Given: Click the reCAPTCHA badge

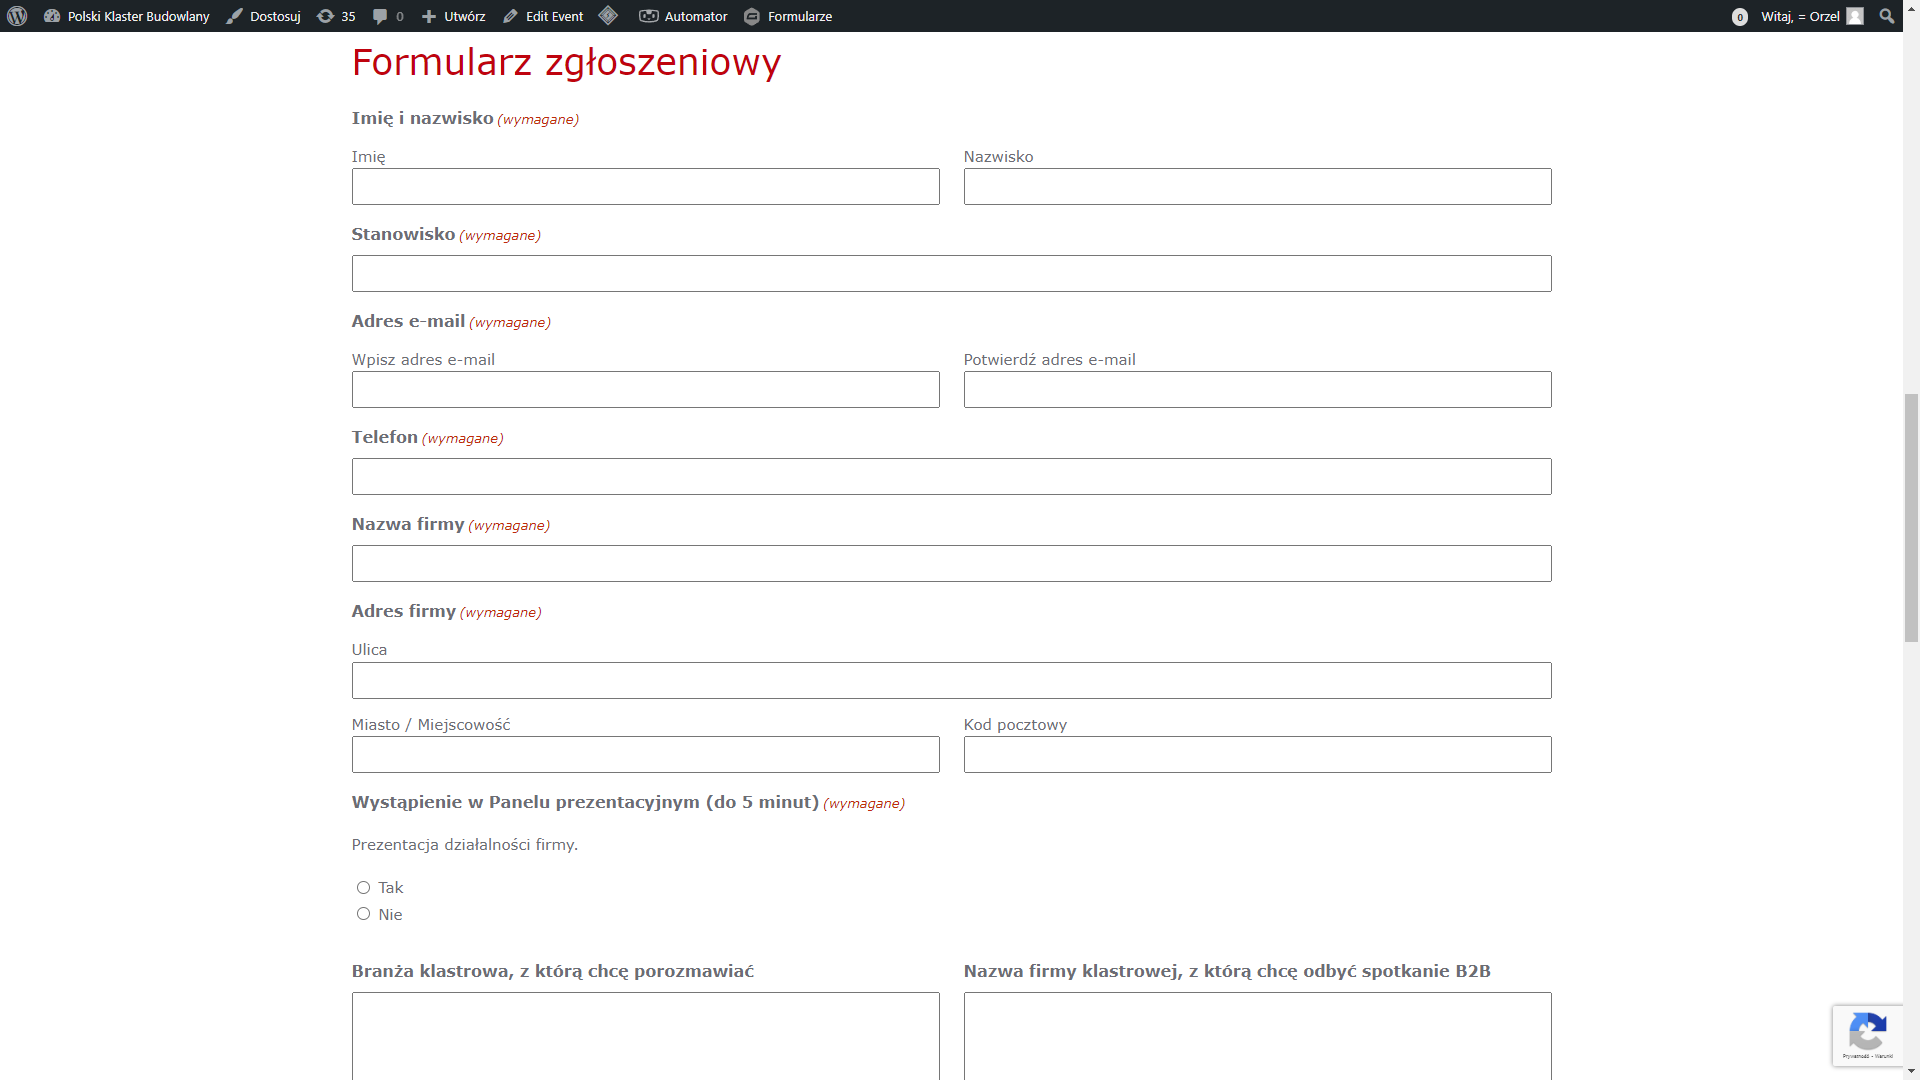Looking at the screenshot, I should [1867, 1035].
